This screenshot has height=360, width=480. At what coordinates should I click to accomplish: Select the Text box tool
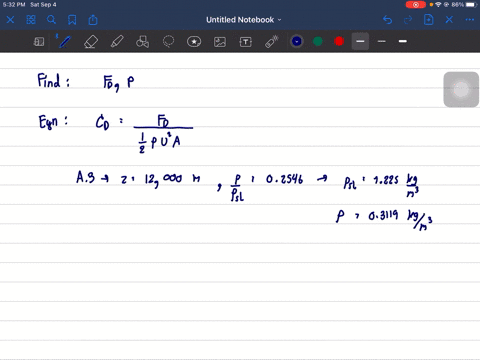tap(246, 42)
